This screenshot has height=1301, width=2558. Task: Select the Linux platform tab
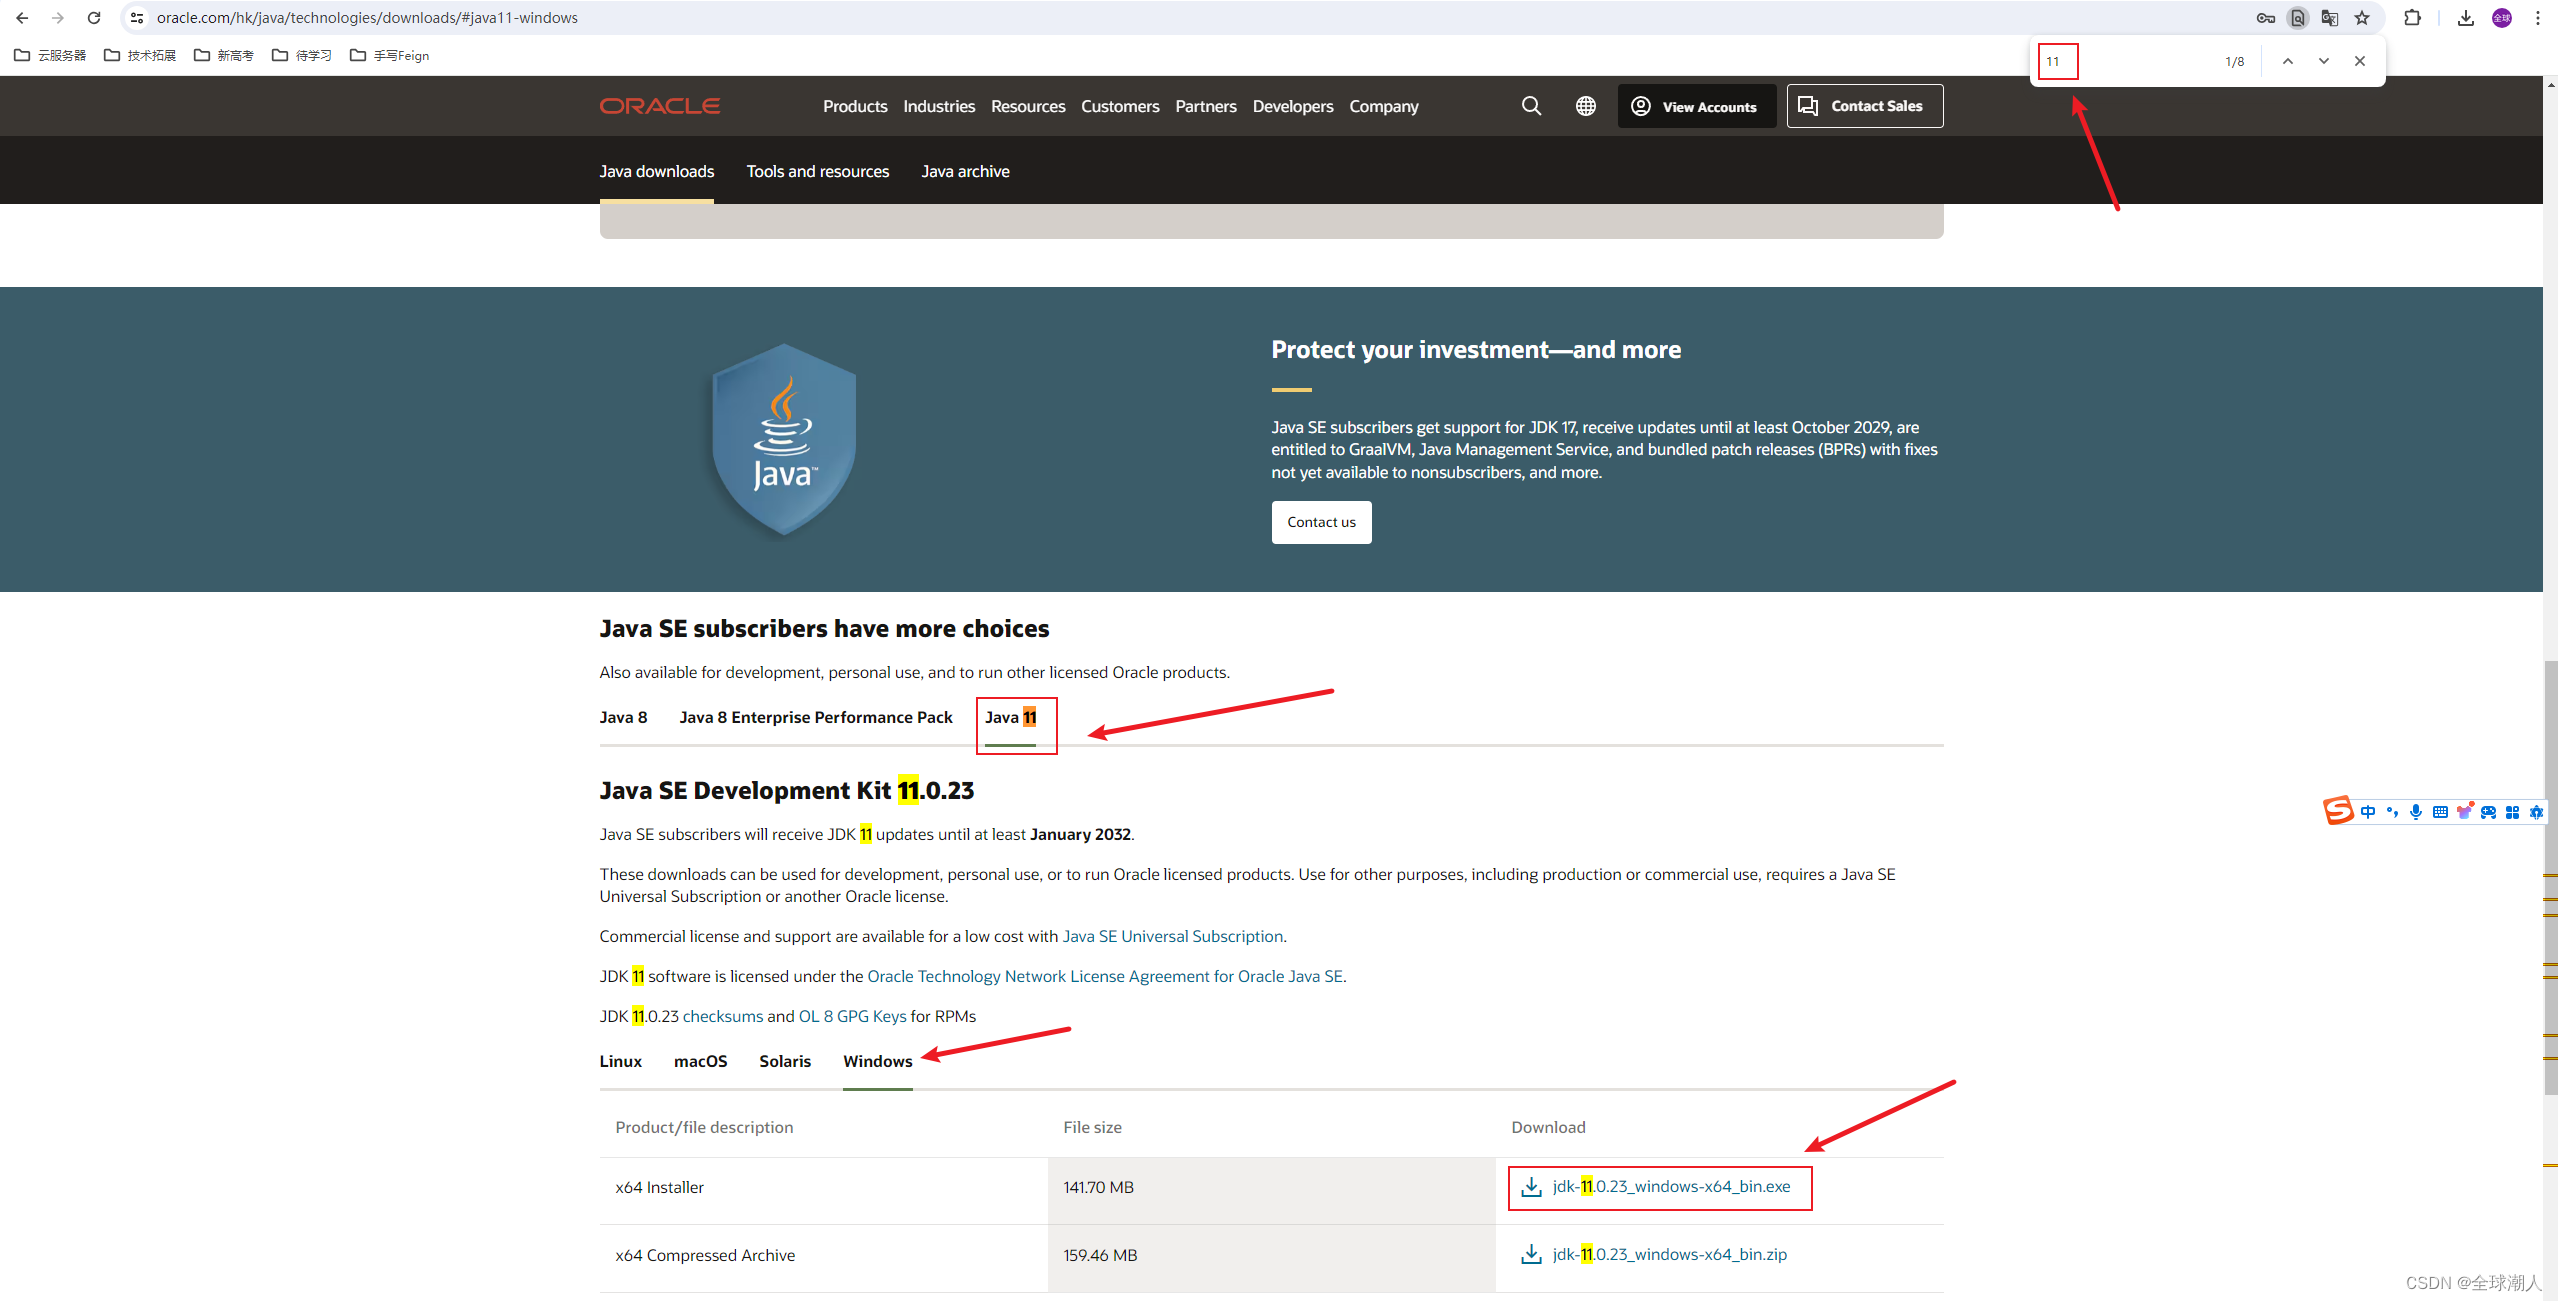[620, 1061]
